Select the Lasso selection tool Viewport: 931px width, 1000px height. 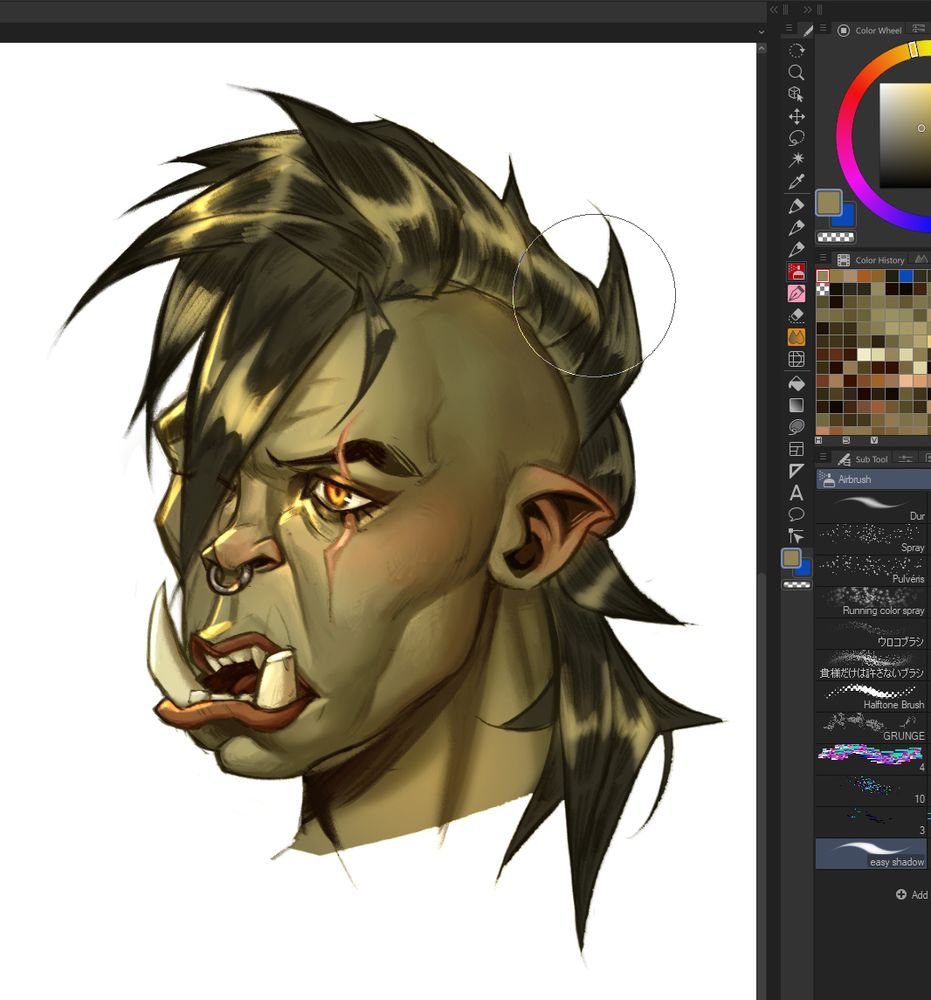[796, 138]
